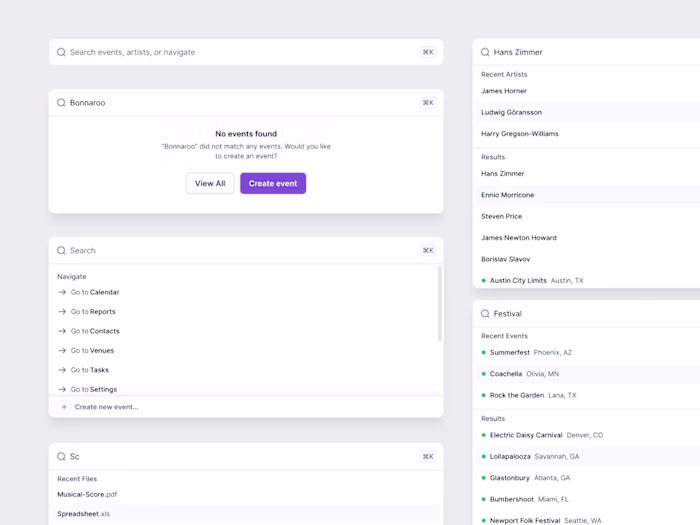This screenshot has height=525, width=700.
Task: Open recent file Spreadsheet.xls
Action: click(246, 514)
